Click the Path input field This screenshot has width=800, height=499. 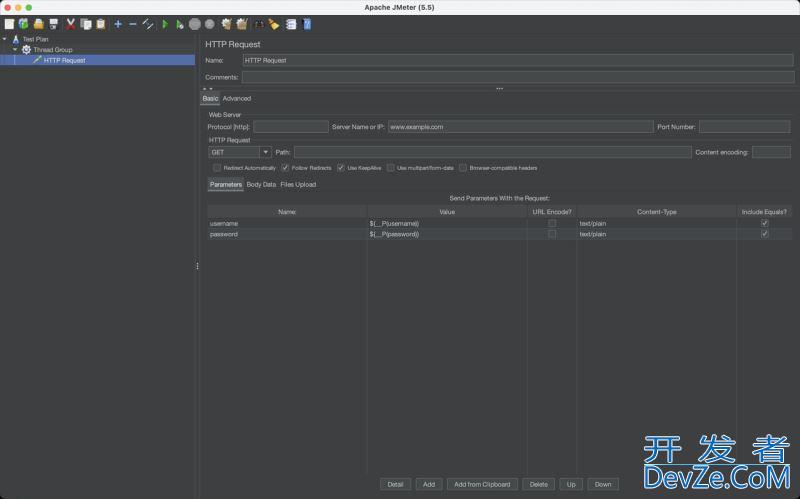[493, 152]
